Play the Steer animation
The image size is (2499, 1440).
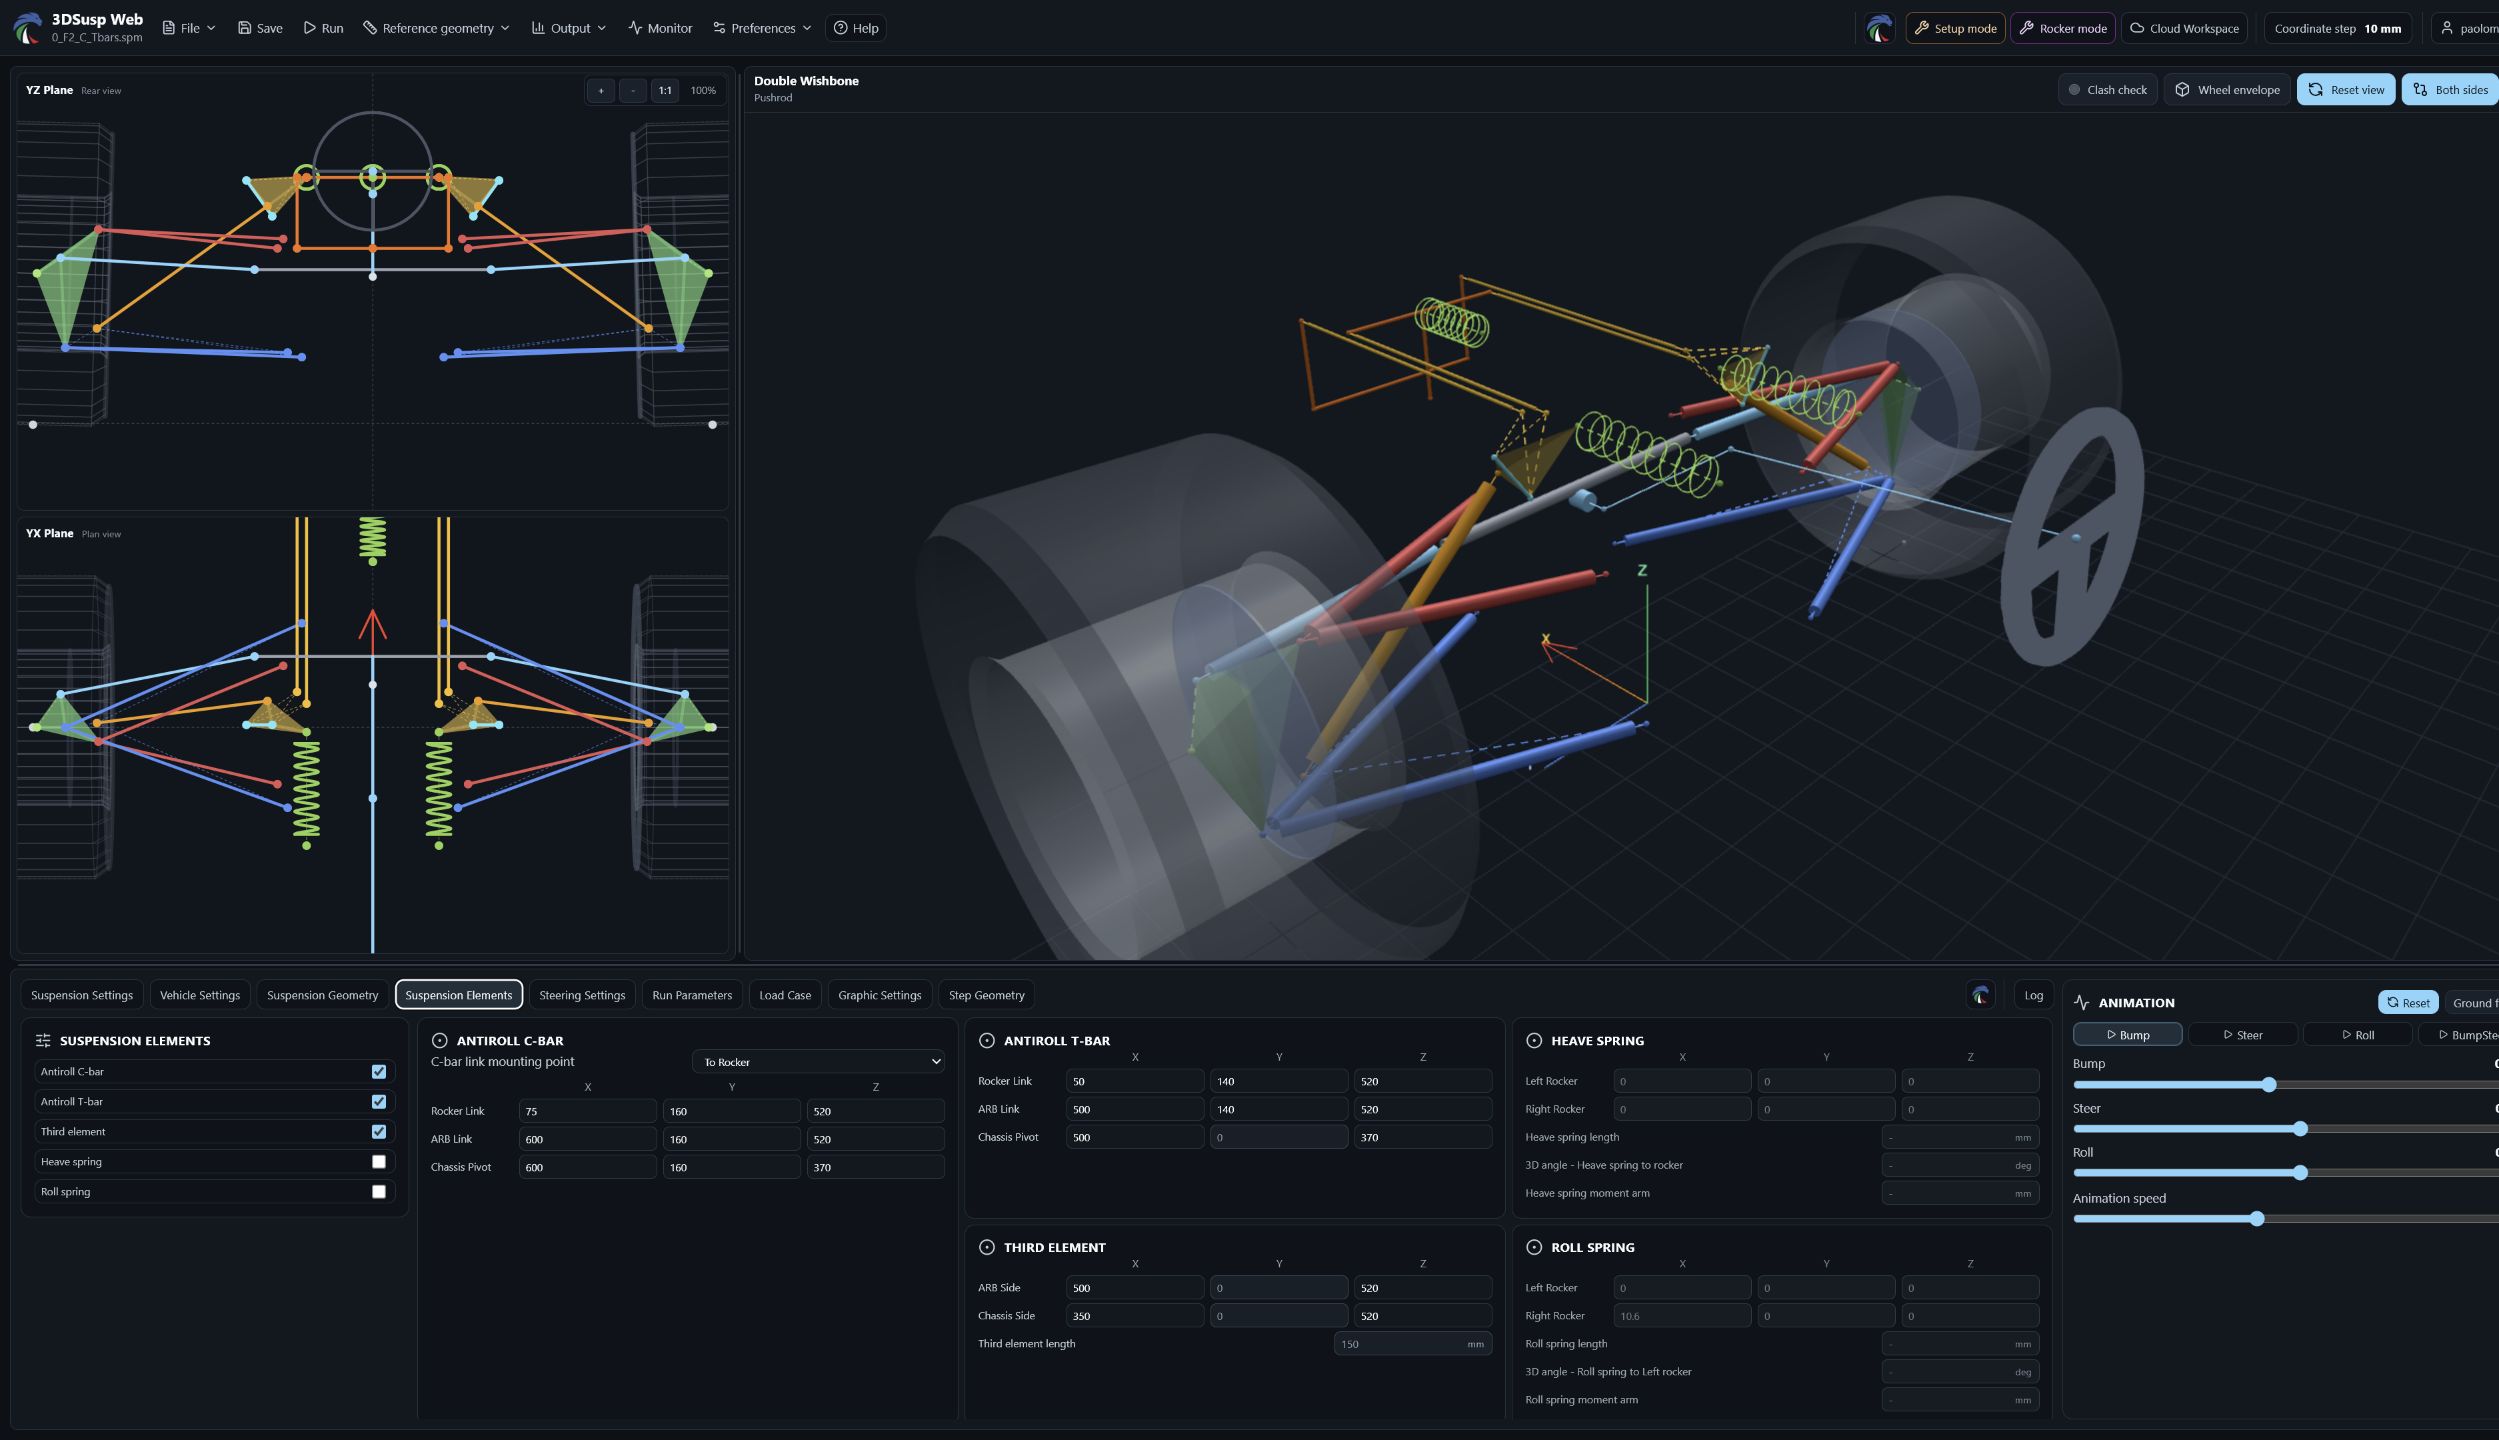point(2242,1034)
